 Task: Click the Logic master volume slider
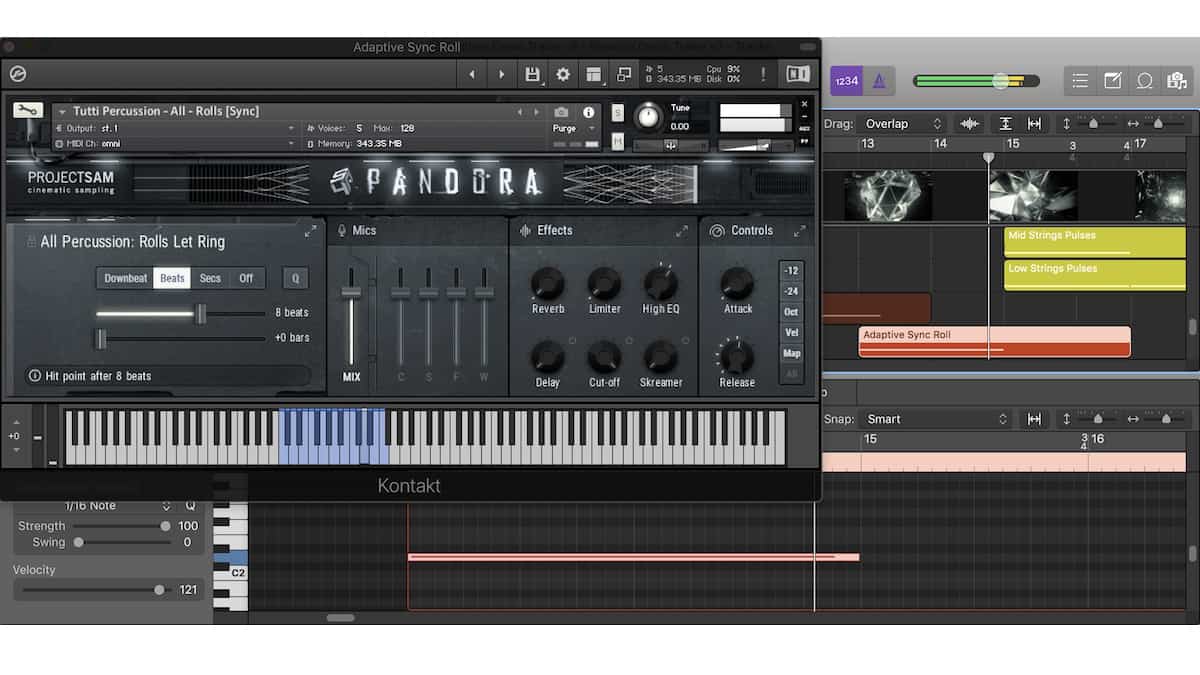click(x=976, y=81)
